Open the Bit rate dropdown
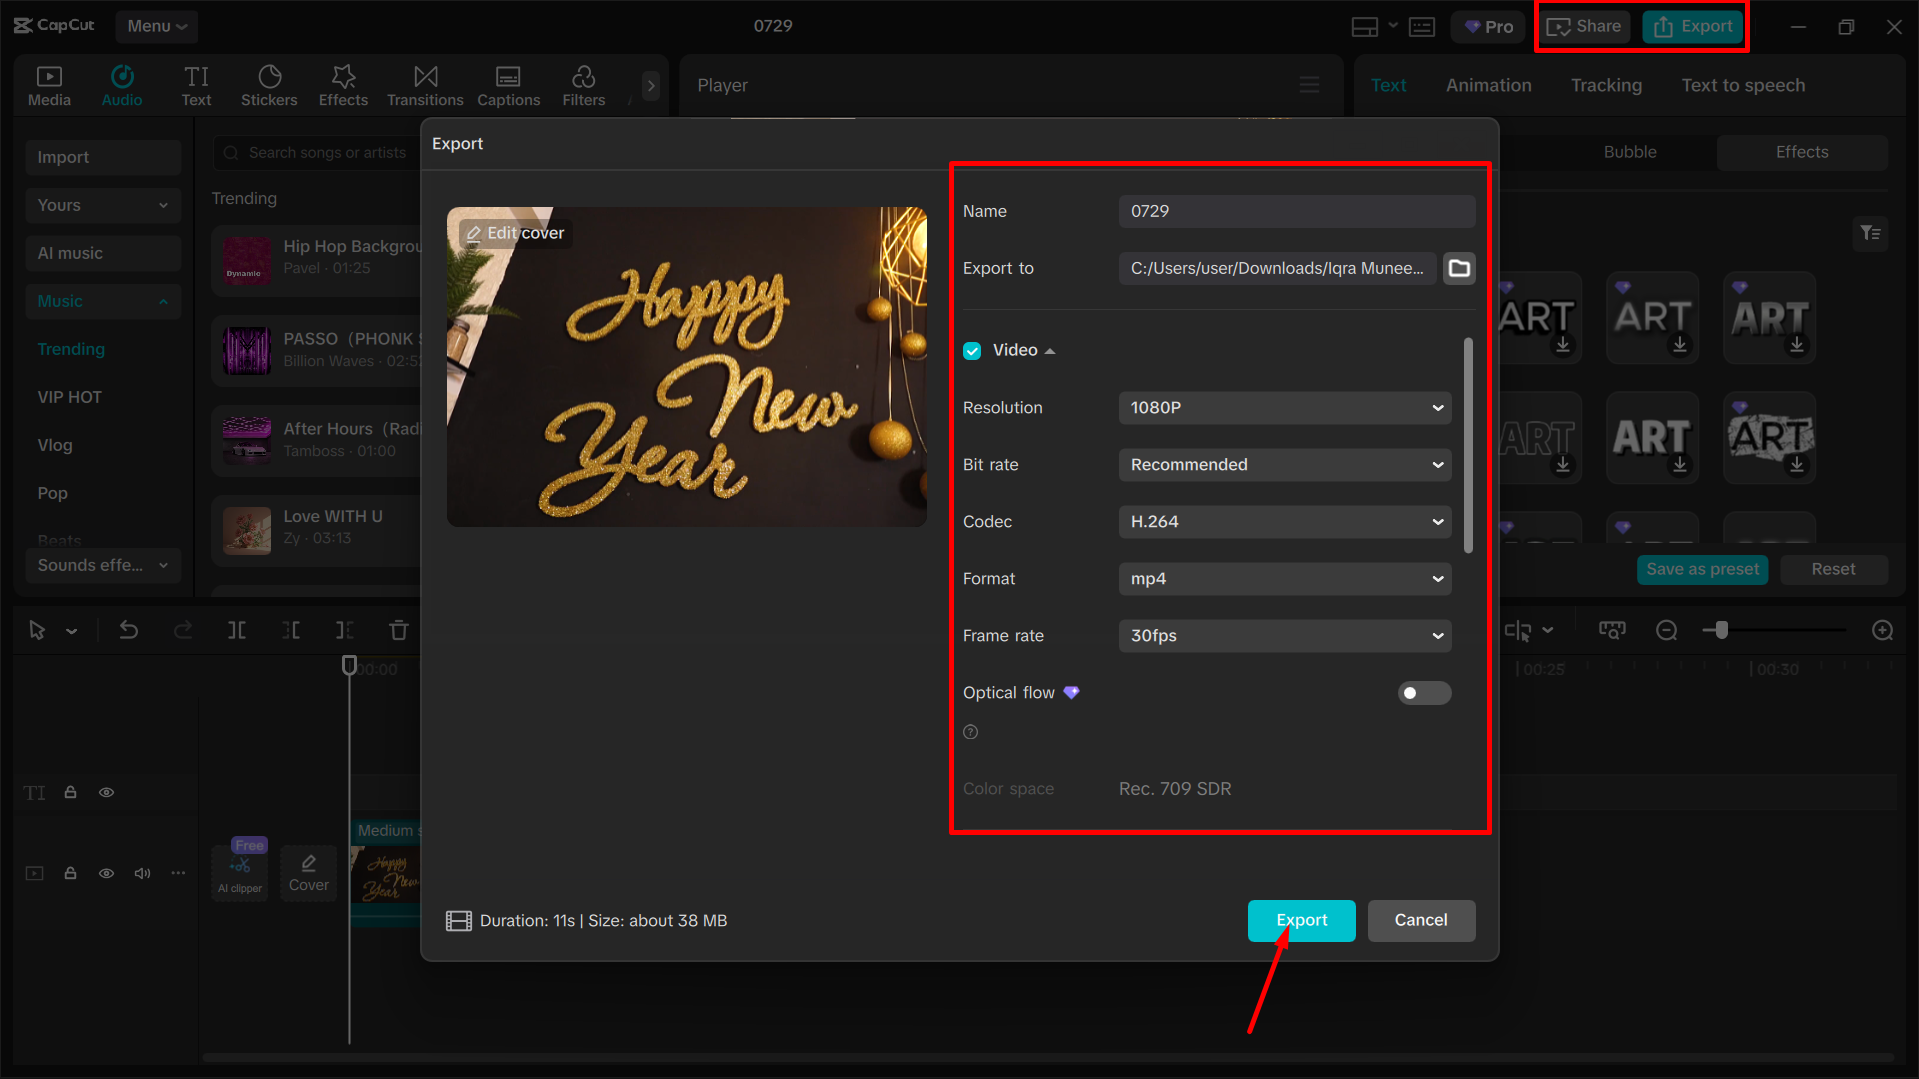The height and width of the screenshot is (1079, 1919). pos(1285,465)
